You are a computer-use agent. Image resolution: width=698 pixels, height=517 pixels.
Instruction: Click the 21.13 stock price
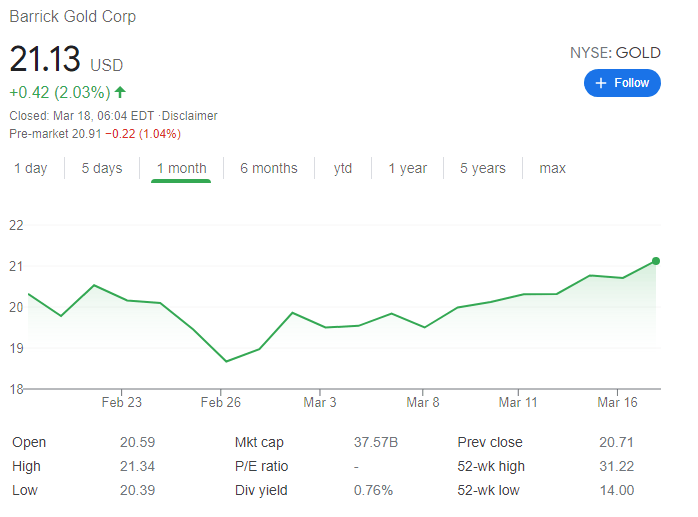(45, 59)
